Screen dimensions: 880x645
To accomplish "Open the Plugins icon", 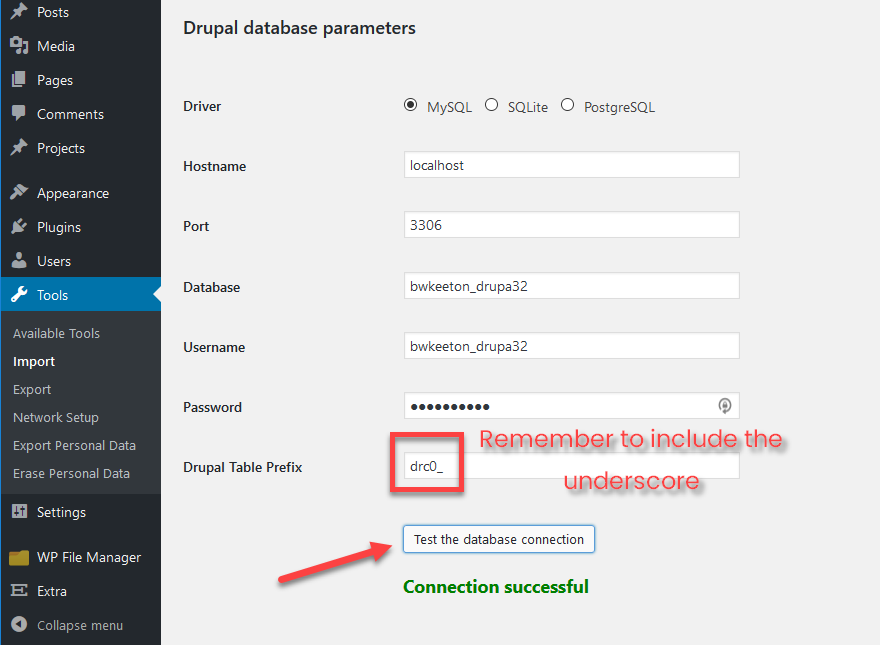I will click(18, 227).
